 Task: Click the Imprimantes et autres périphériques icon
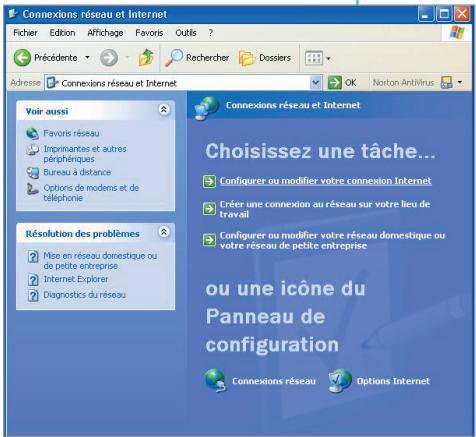[x=32, y=149]
